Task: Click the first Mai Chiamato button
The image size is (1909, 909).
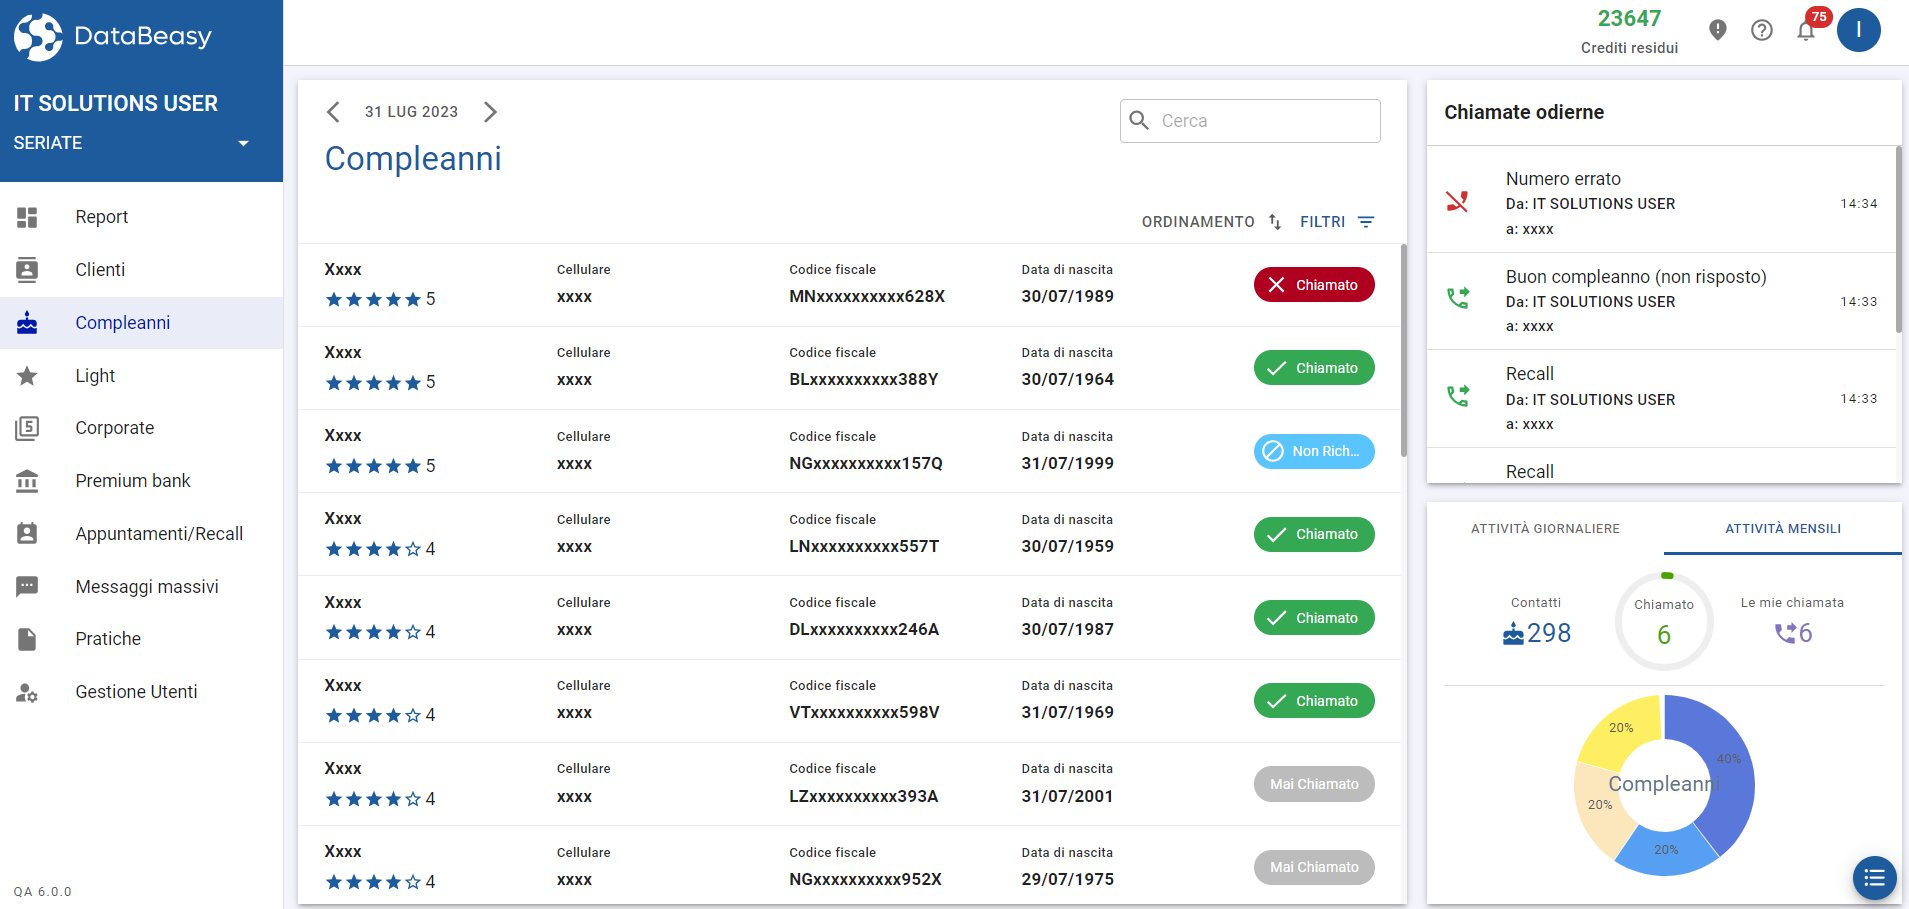Action: pos(1314,784)
